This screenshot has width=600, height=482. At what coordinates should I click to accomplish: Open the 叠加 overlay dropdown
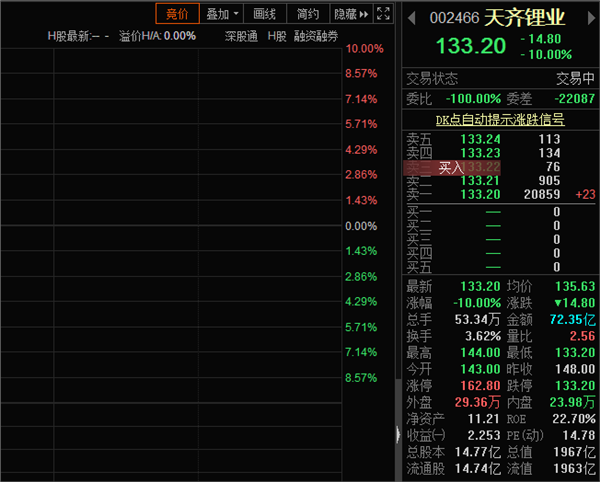(222, 14)
